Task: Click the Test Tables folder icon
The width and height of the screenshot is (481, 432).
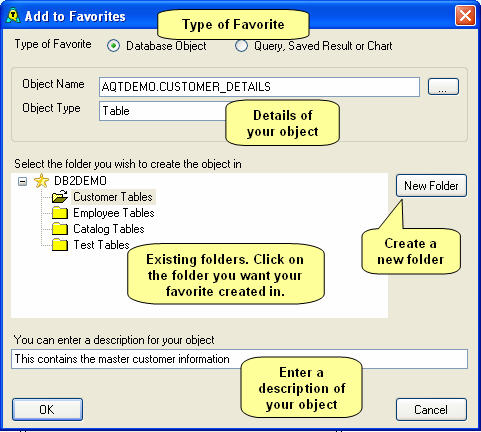Action: coord(60,245)
